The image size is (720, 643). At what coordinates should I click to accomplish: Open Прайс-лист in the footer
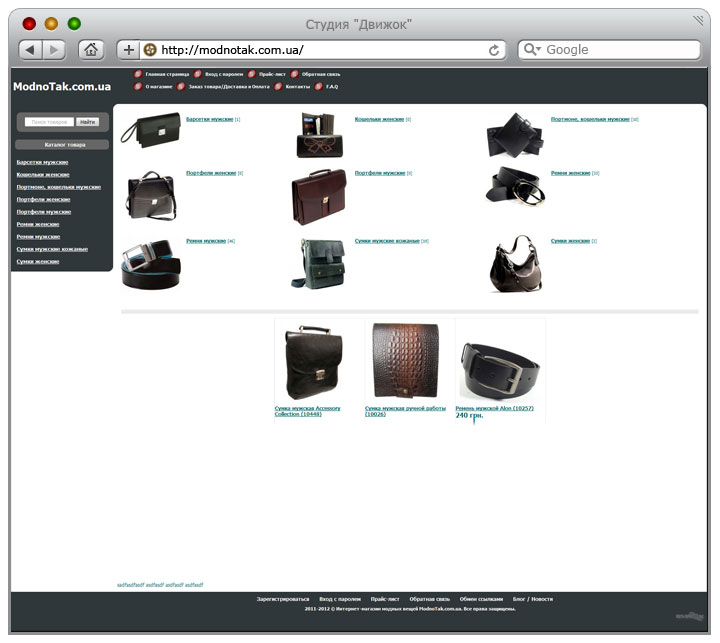[x=385, y=599]
